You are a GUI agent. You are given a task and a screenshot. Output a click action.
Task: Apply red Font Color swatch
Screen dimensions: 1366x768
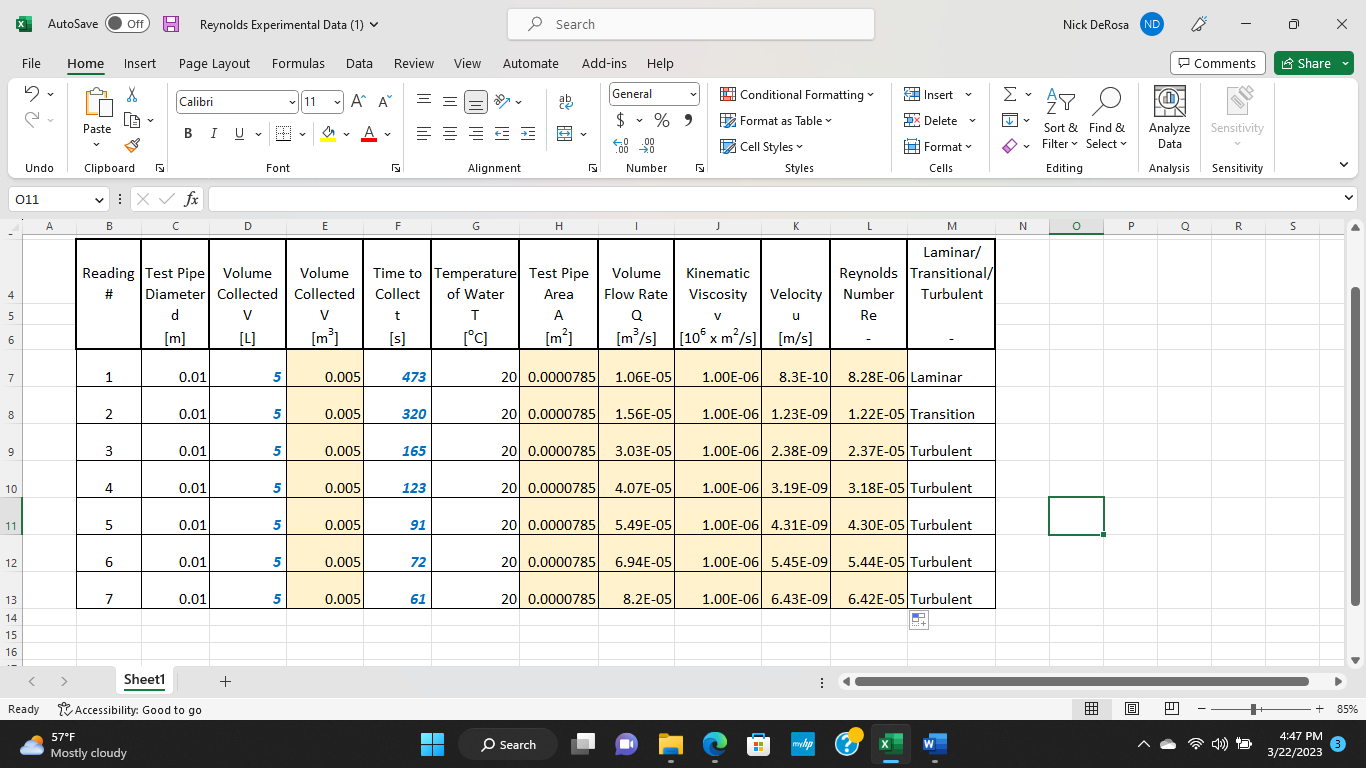tap(368, 134)
